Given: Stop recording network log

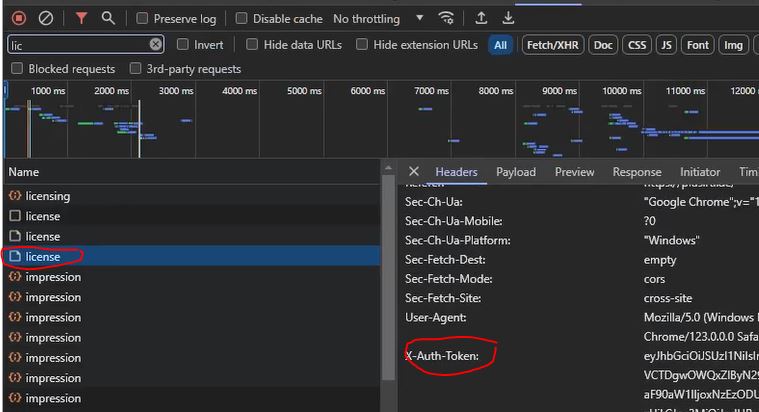Looking at the screenshot, I should click(18, 18).
